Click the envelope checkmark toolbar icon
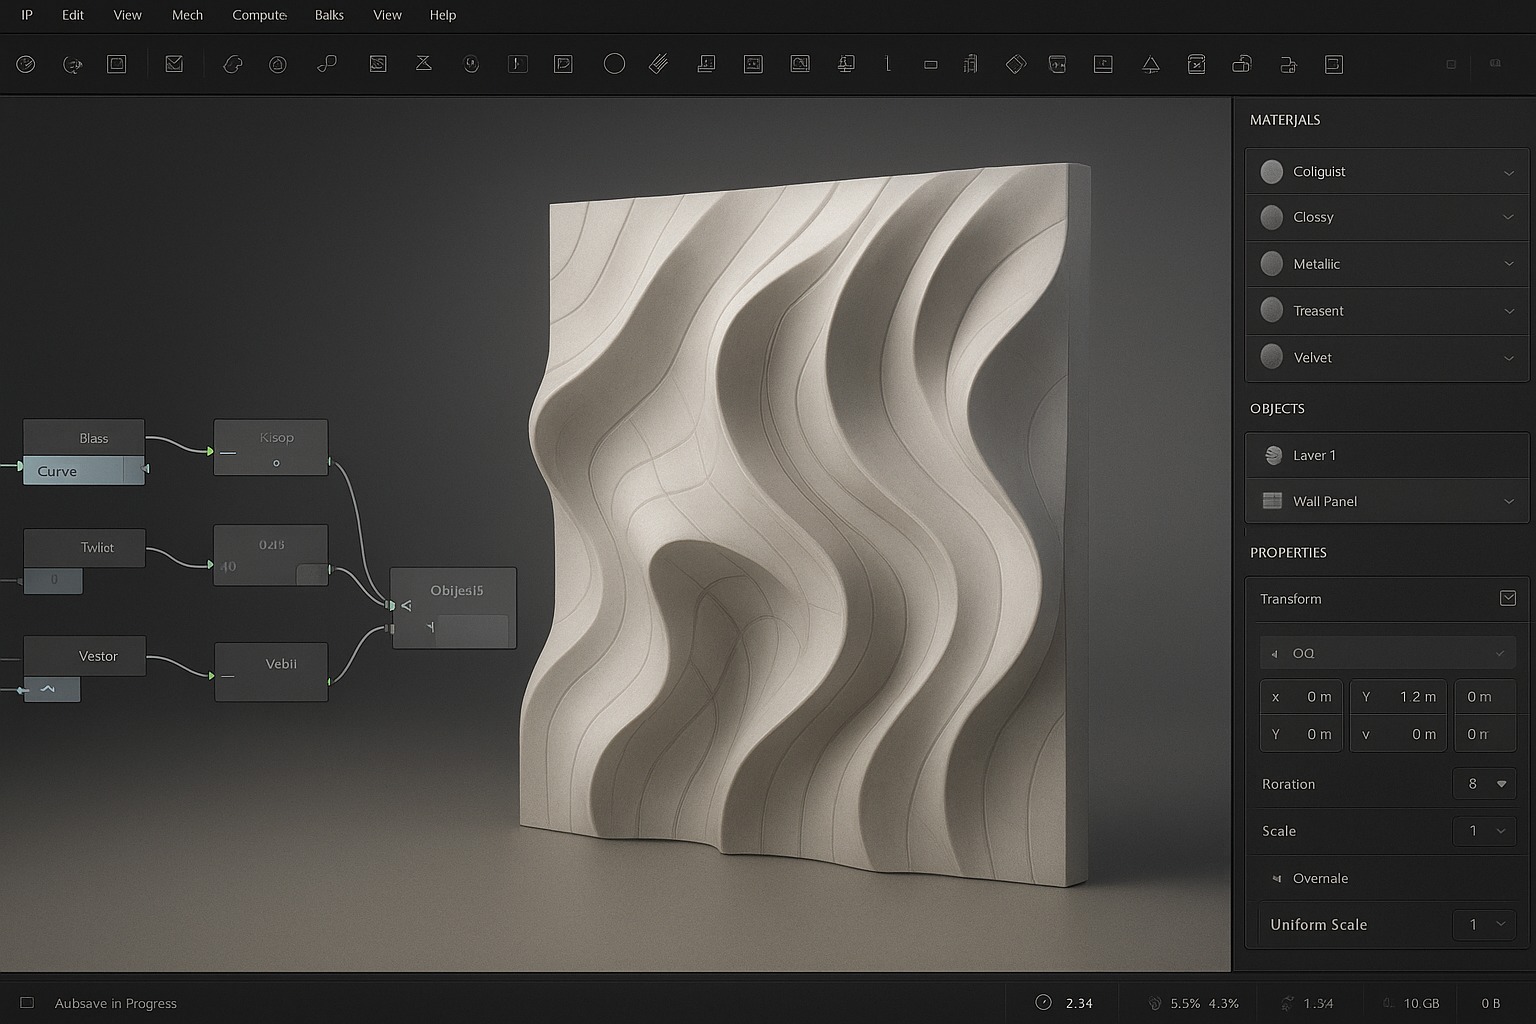Image resolution: width=1536 pixels, height=1024 pixels. pyautogui.click(x=174, y=64)
